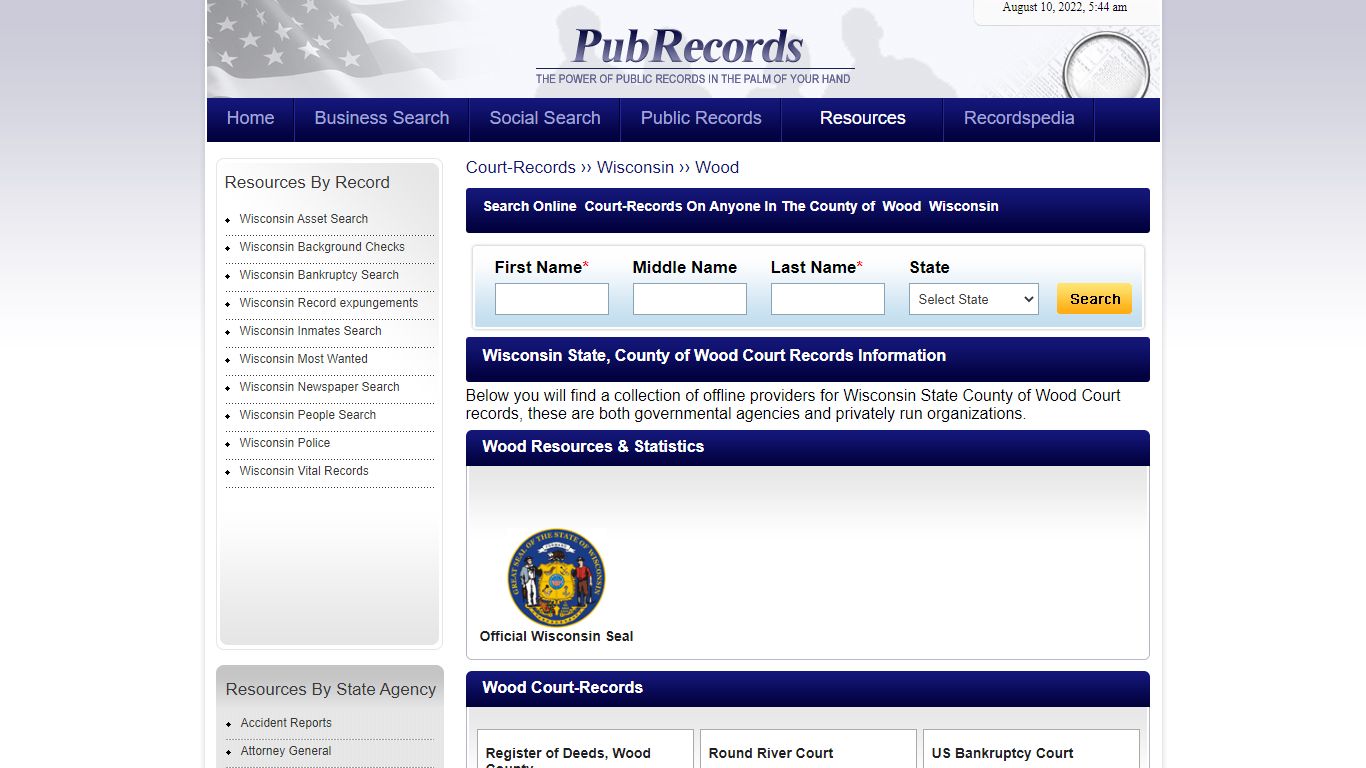Follow the Wood breadcrumb link

(717, 167)
